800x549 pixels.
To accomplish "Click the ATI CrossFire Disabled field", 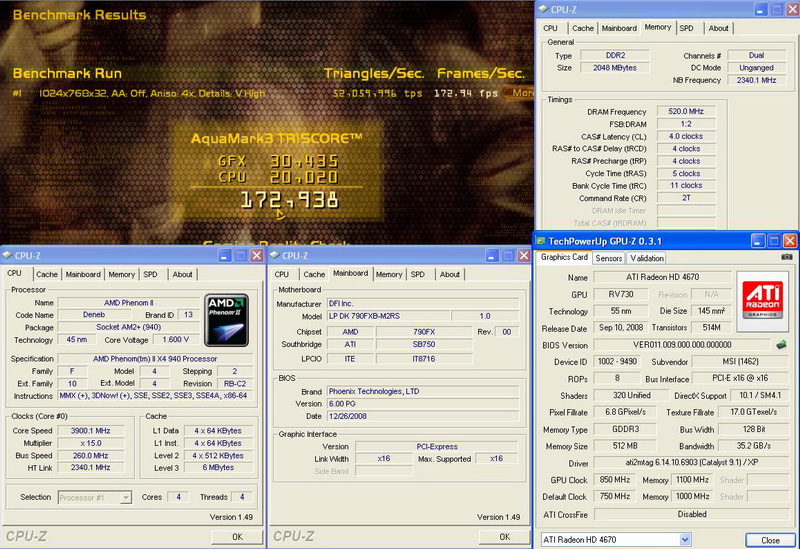I will coord(691,514).
